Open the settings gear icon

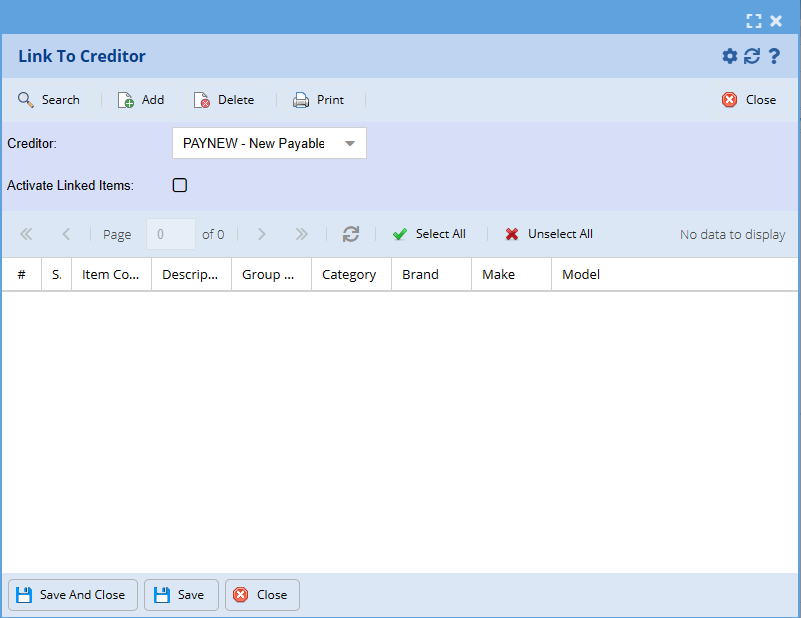pyautogui.click(x=729, y=56)
